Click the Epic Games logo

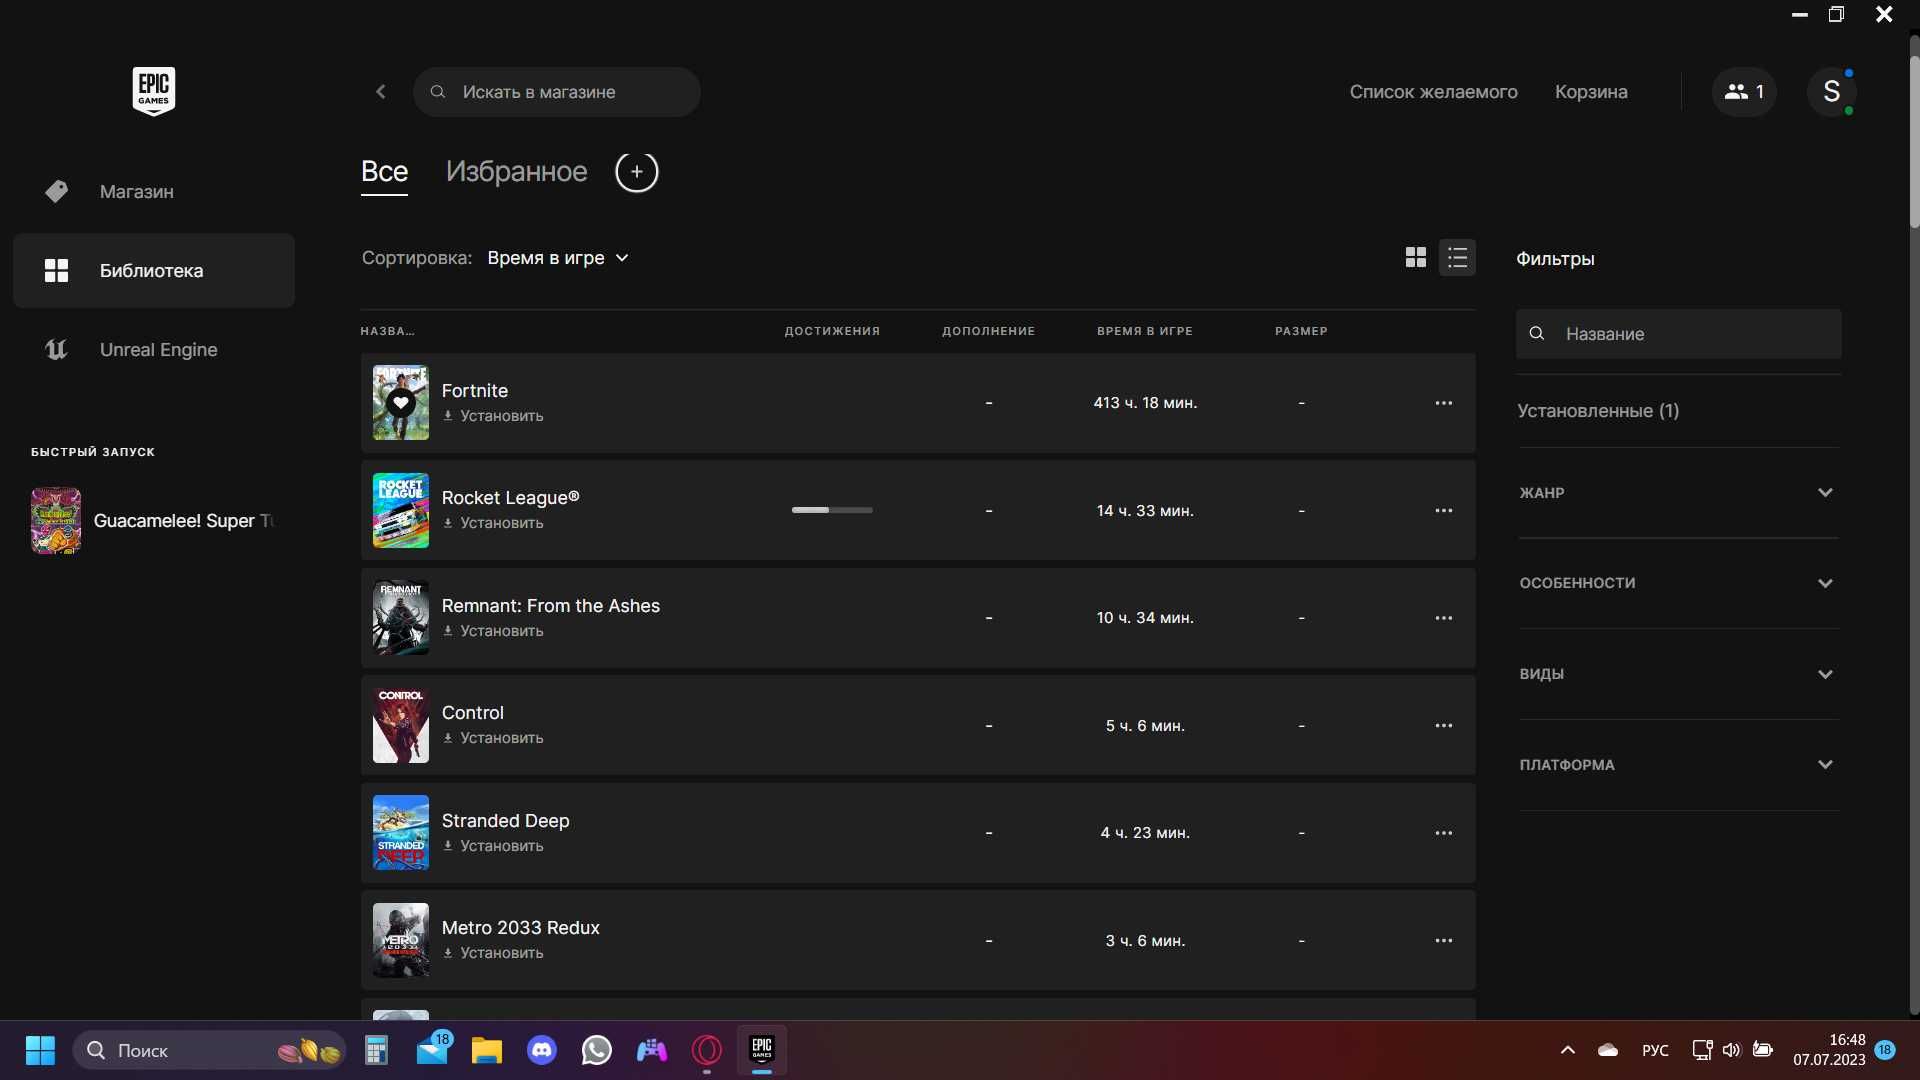[154, 91]
